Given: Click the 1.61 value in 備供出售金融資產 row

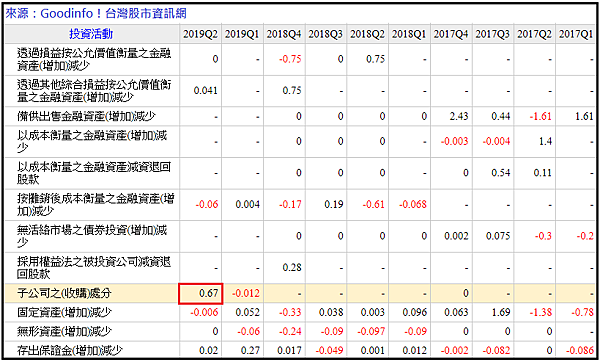Looking at the screenshot, I should coord(584,116).
